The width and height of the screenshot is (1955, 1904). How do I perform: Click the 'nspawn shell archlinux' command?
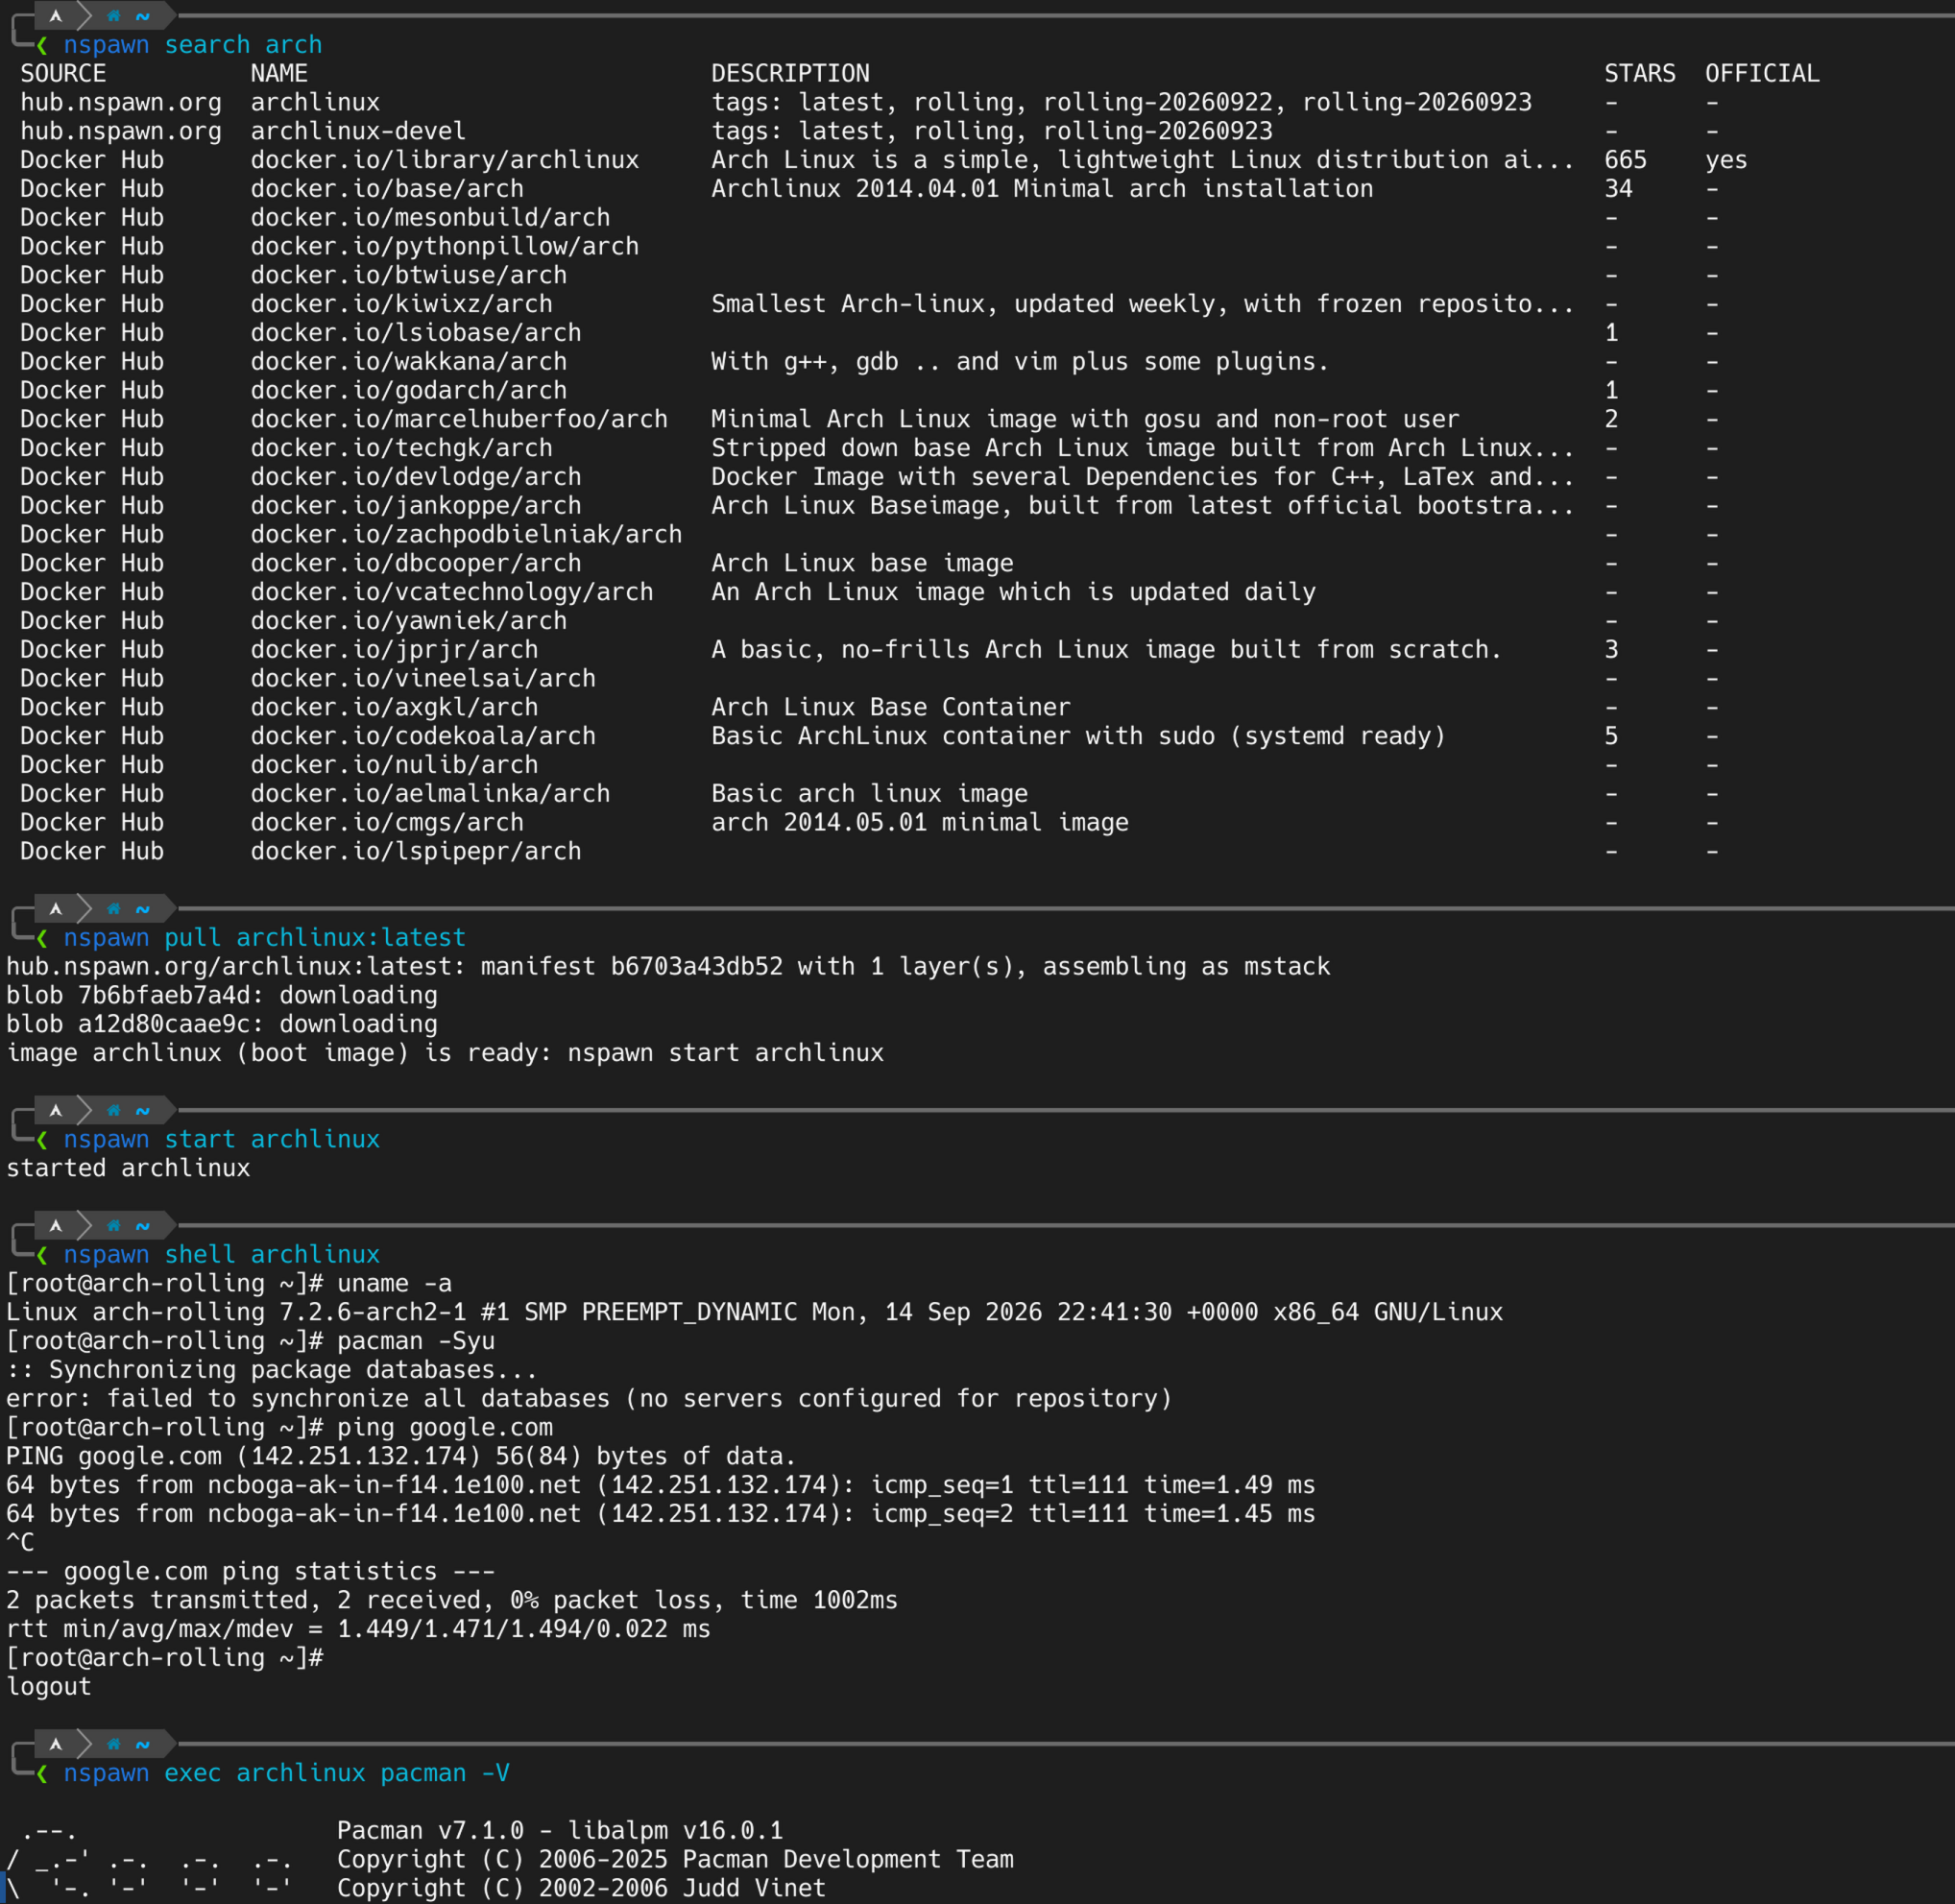tap(222, 1255)
